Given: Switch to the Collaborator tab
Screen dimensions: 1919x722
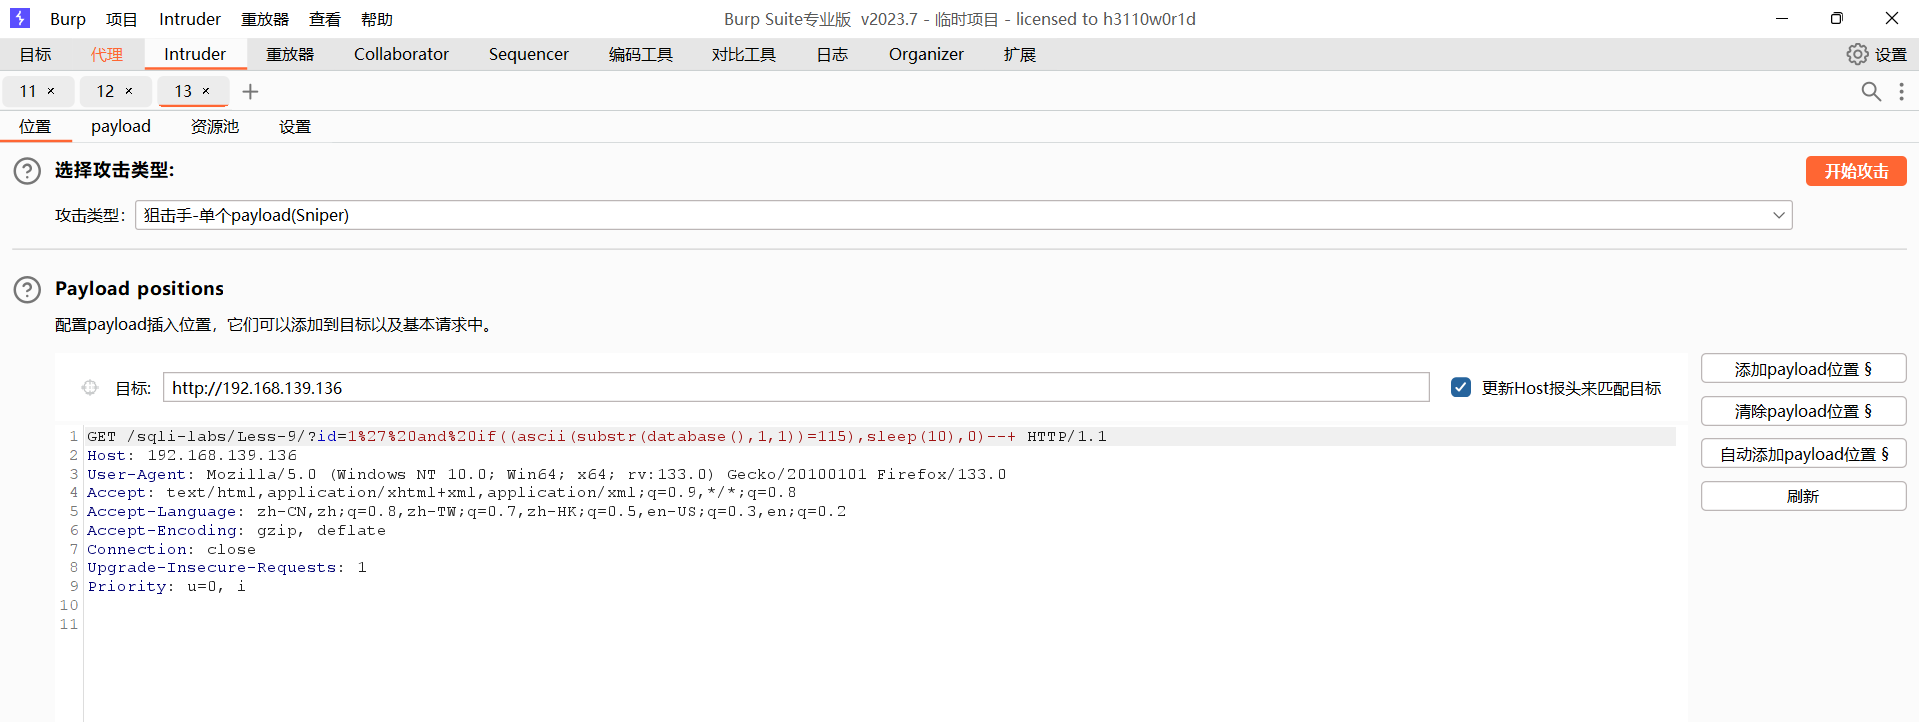Looking at the screenshot, I should (x=401, y=54).
